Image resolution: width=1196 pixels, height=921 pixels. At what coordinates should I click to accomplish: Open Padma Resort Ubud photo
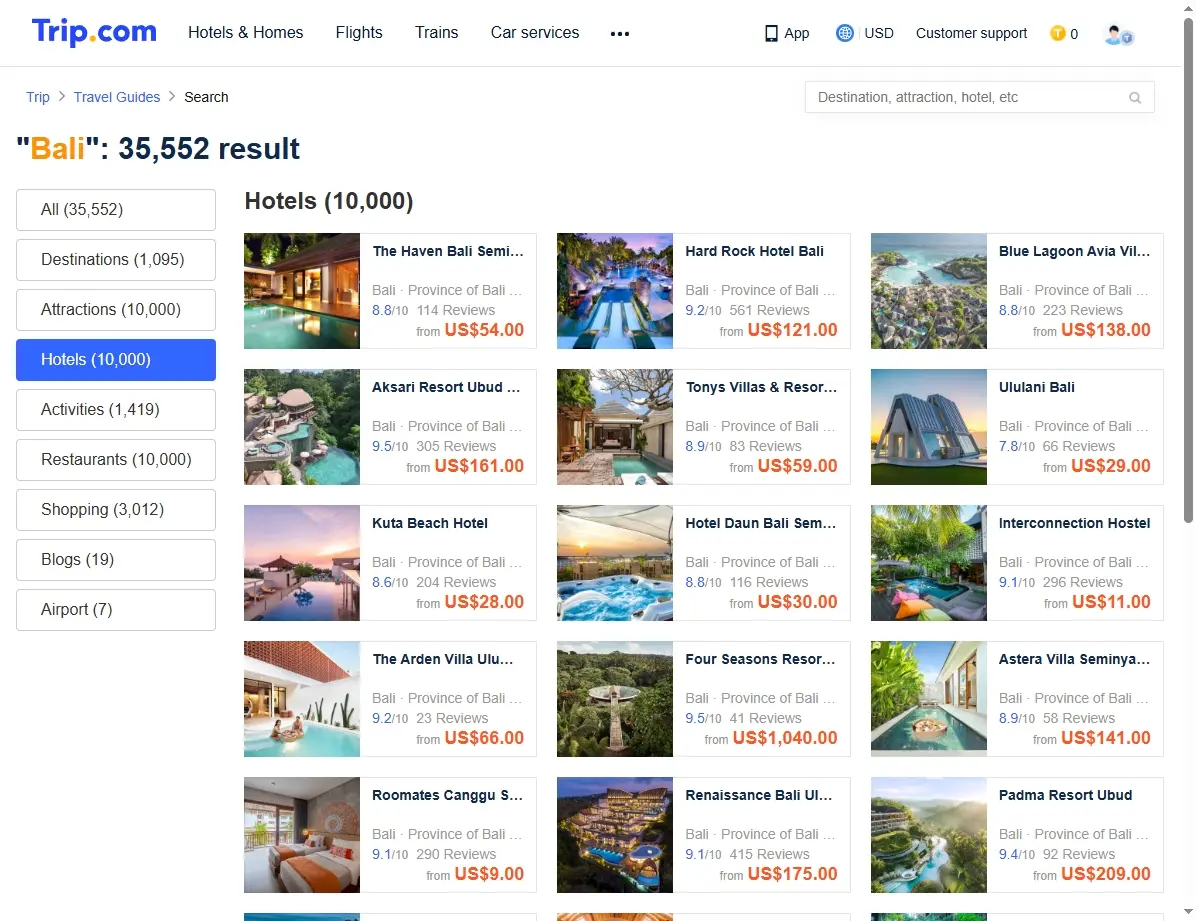(929, 835)
